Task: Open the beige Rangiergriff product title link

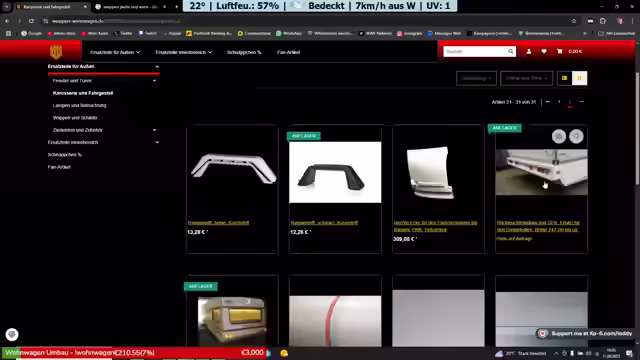Action: [218, 222]
